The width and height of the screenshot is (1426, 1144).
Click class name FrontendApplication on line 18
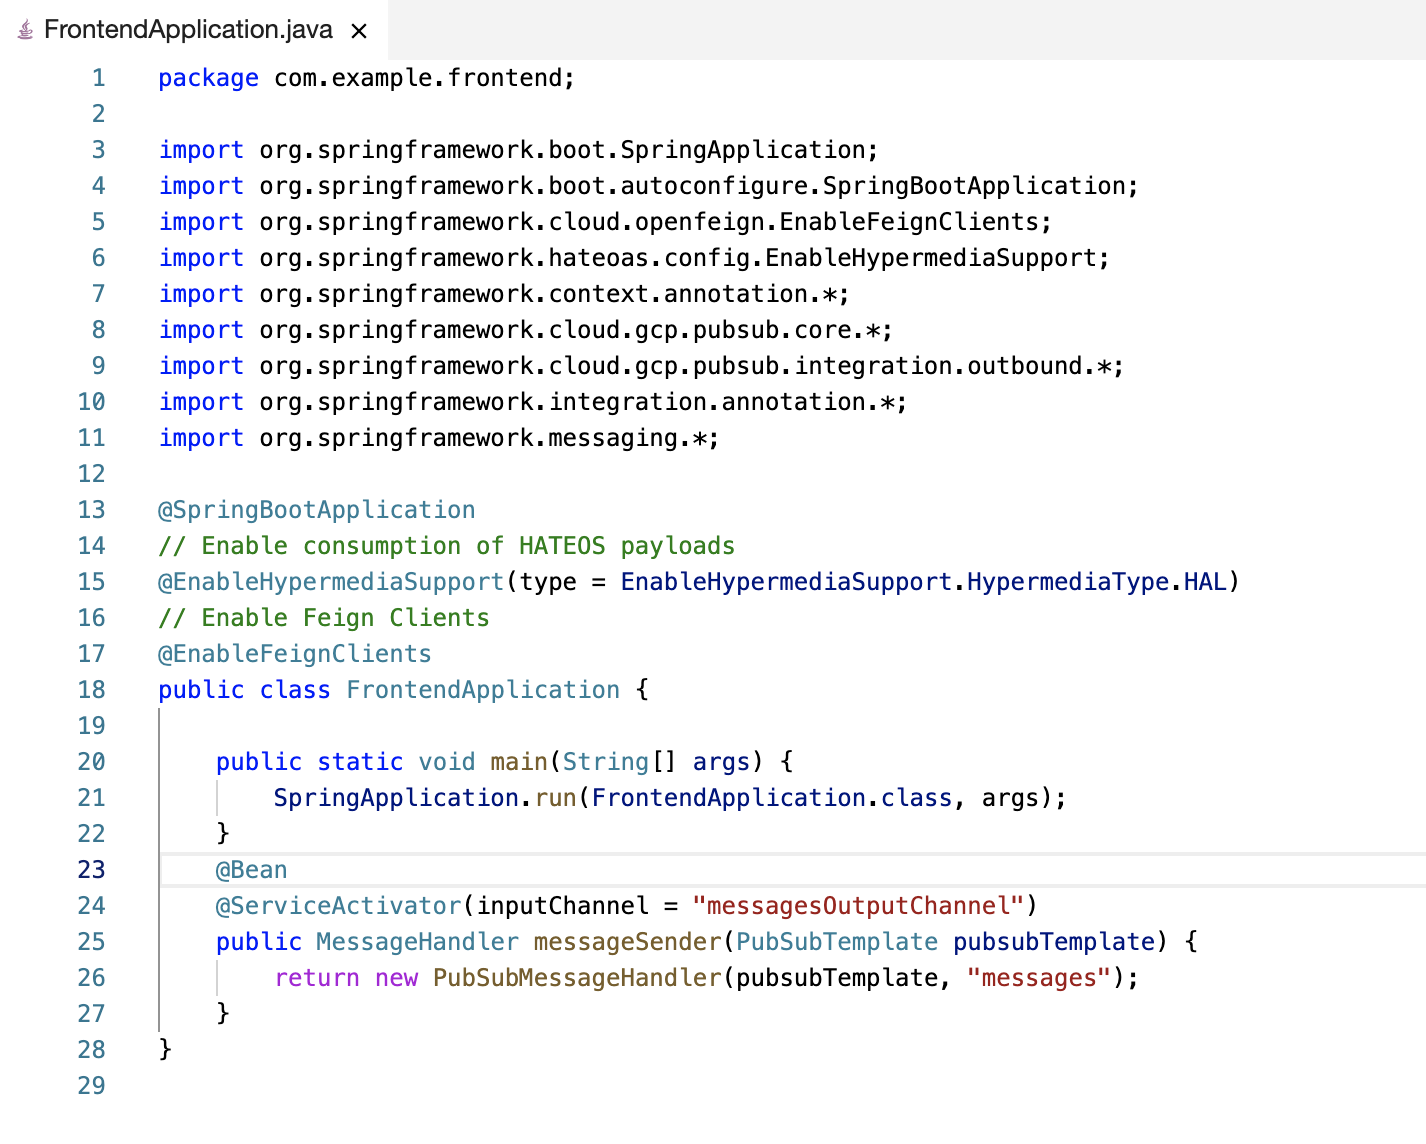(x=483, y=690)
